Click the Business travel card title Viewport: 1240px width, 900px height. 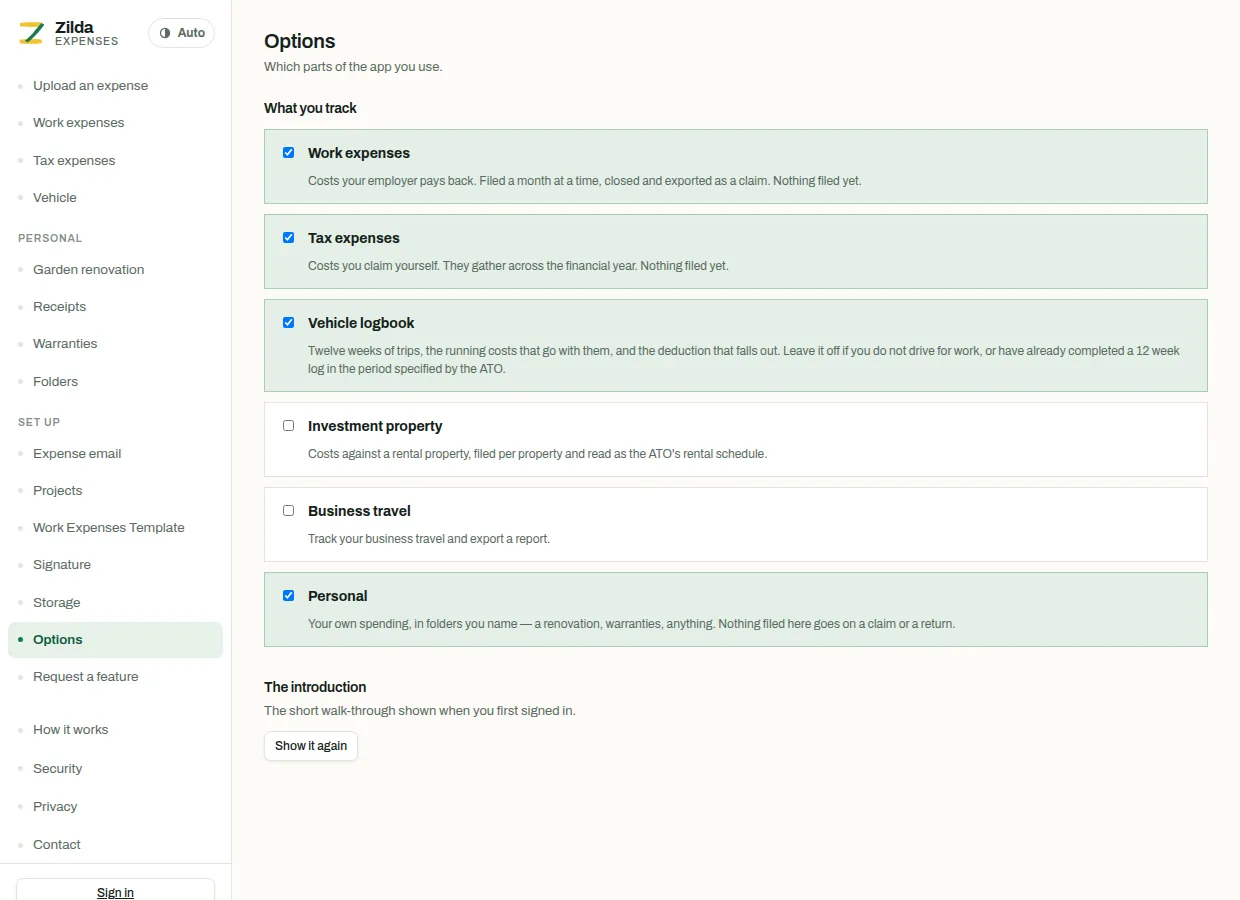(359, 511)
